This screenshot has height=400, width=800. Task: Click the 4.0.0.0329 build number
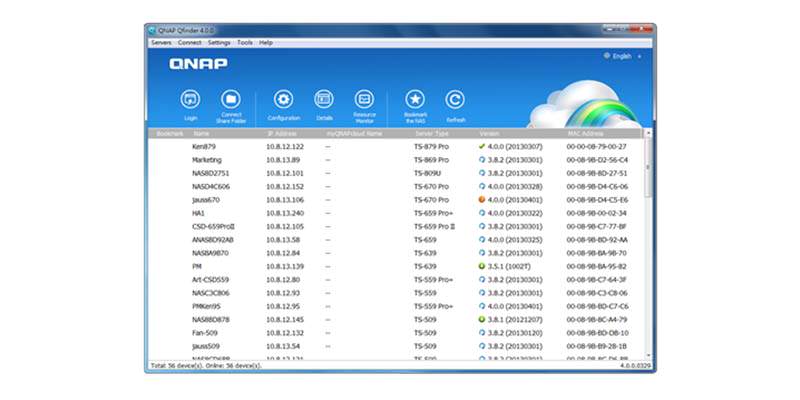[635, 366]
